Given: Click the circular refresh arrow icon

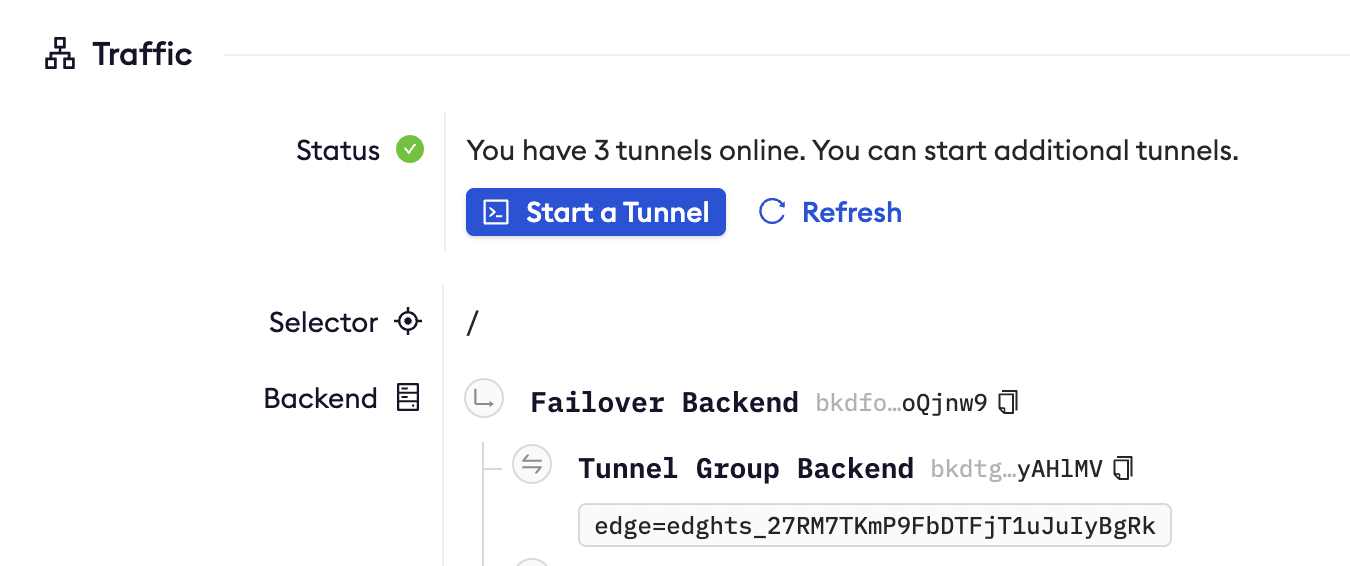Looking at the screenshot, I should [x=772, y=212].
